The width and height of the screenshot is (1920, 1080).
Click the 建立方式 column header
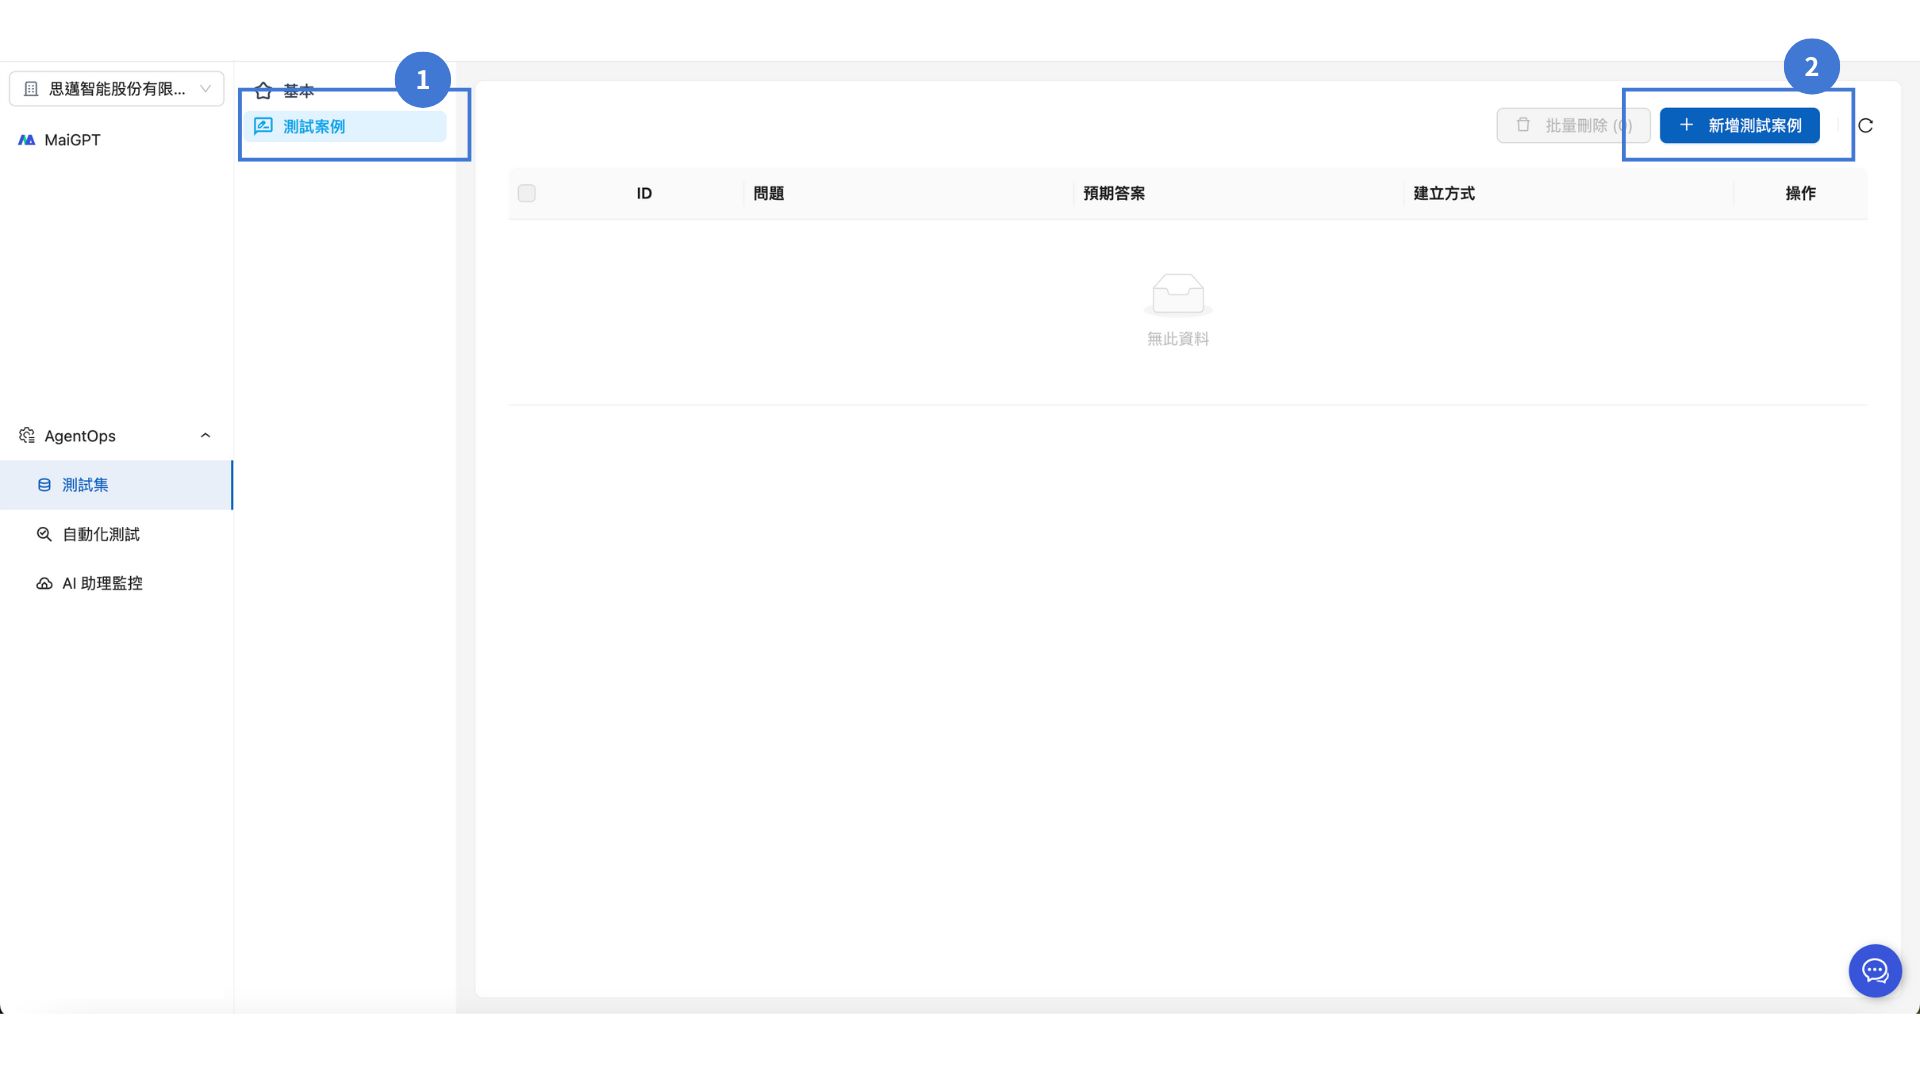coord(1444,193)
